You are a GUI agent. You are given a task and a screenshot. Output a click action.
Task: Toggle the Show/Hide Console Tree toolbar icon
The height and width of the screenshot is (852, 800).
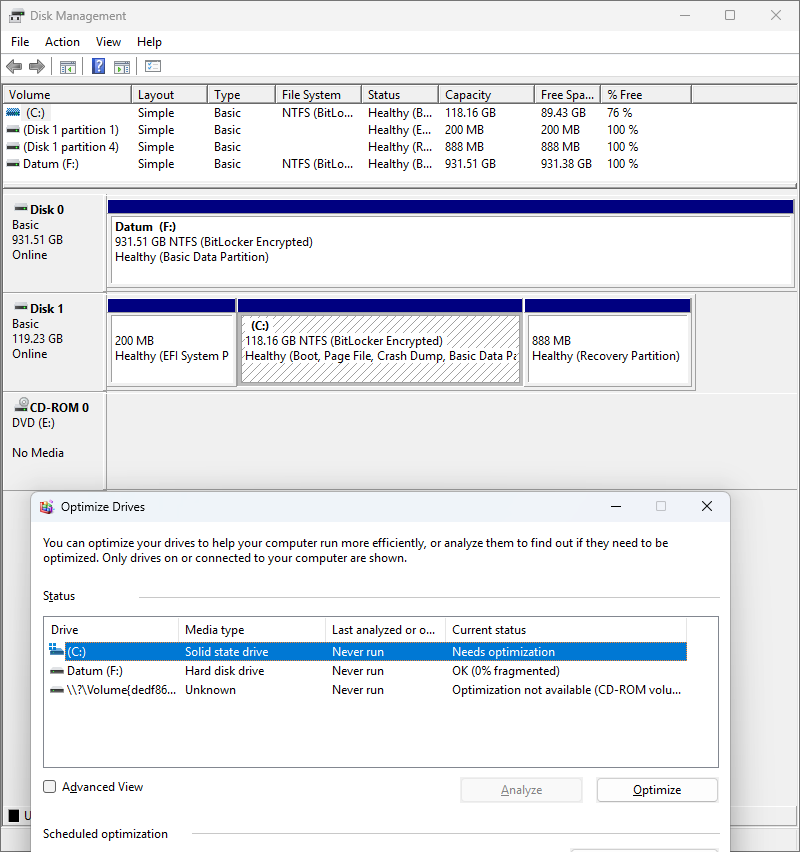(68, 67)
